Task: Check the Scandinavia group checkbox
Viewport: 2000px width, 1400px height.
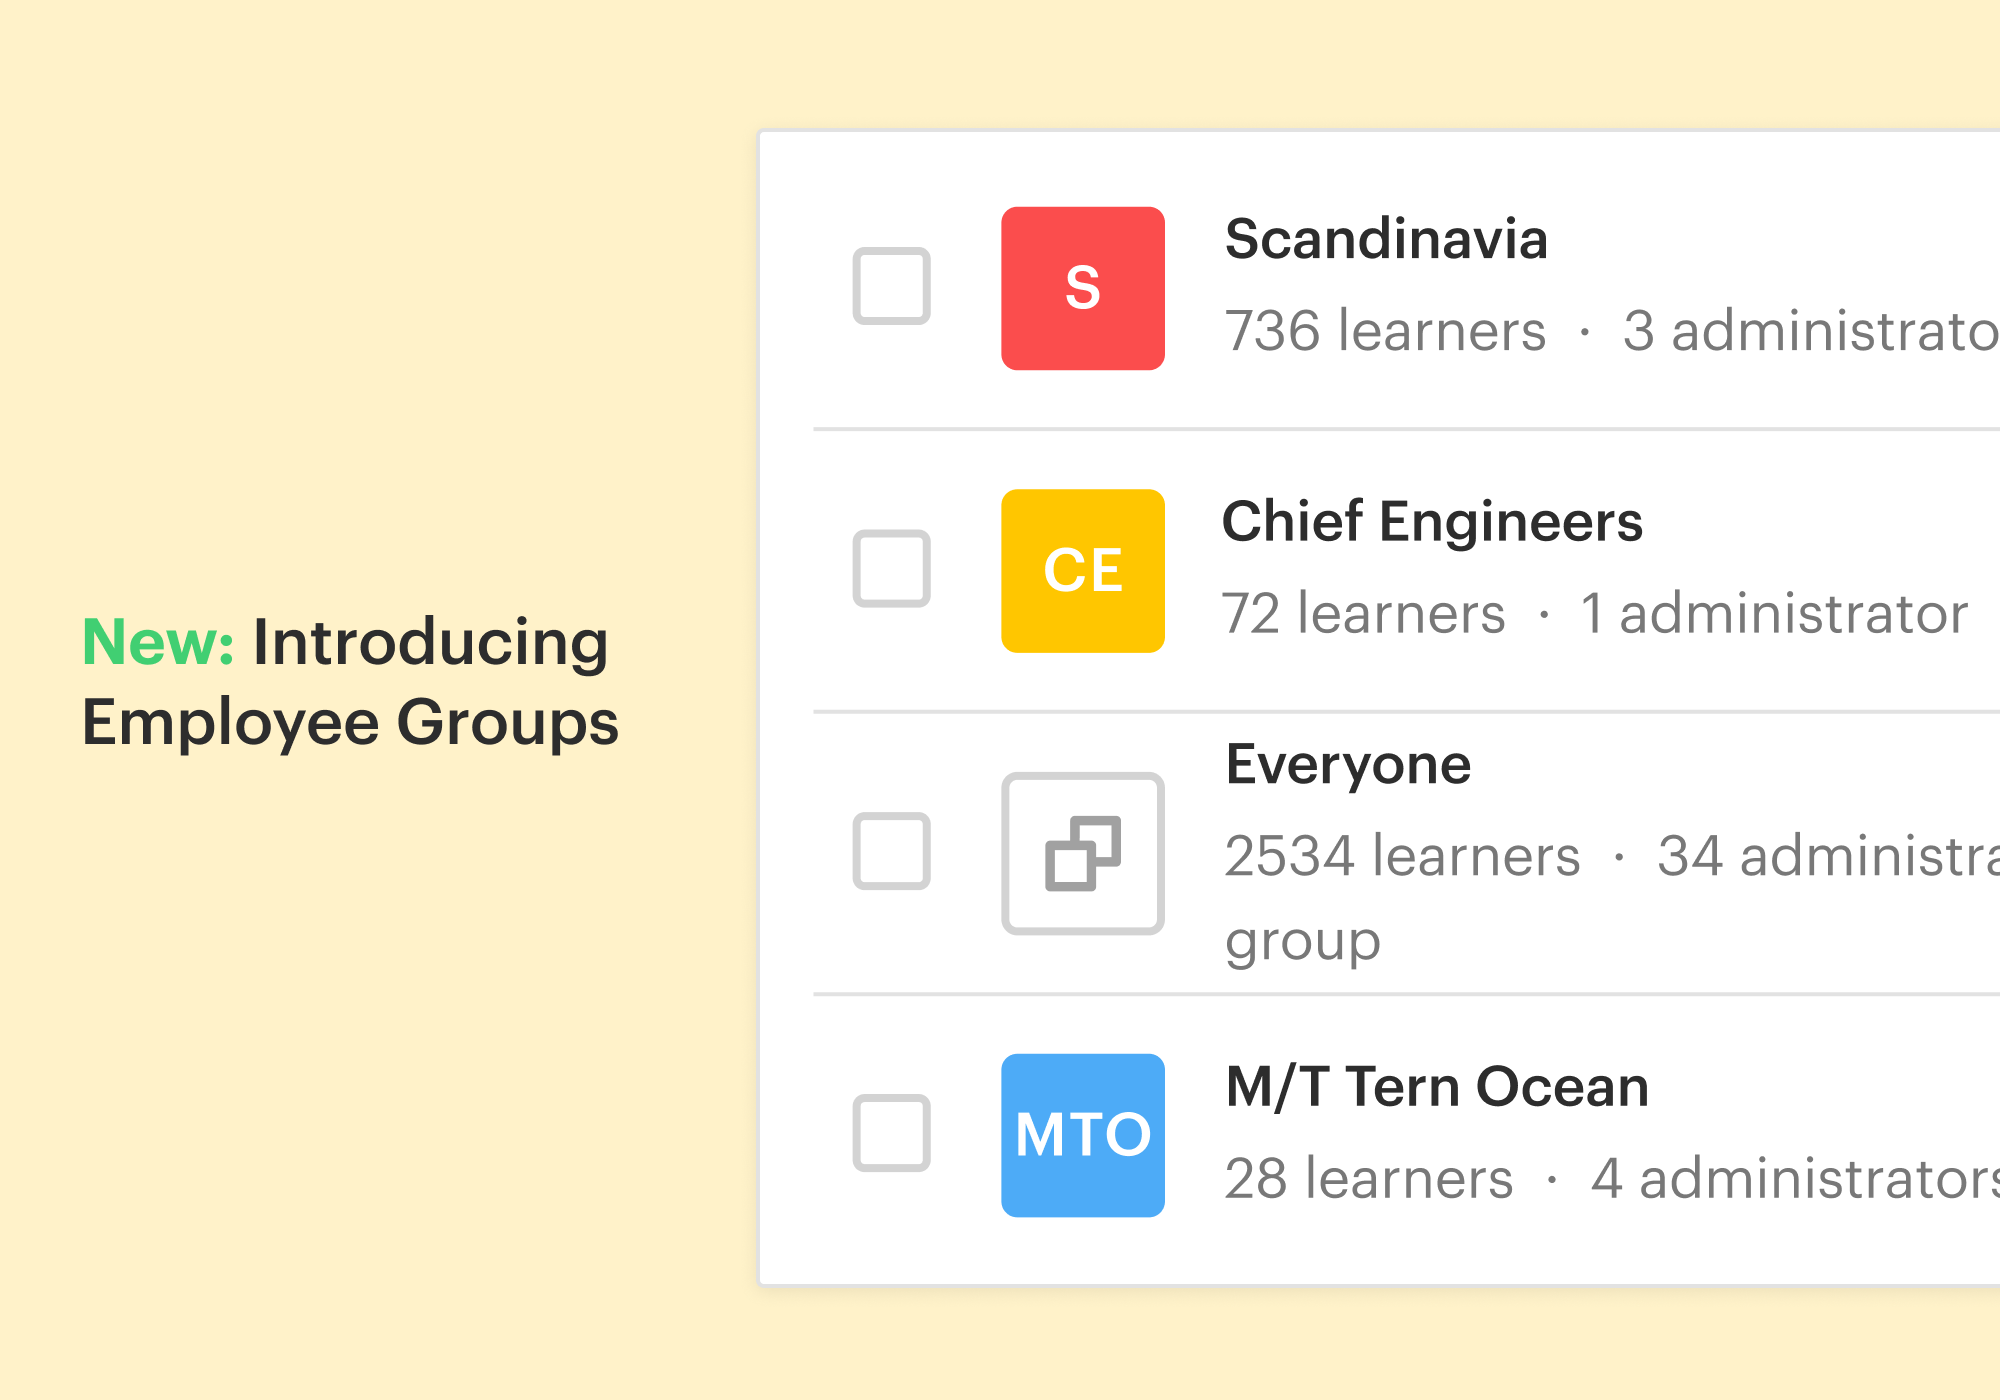Action: pos(891,287)
